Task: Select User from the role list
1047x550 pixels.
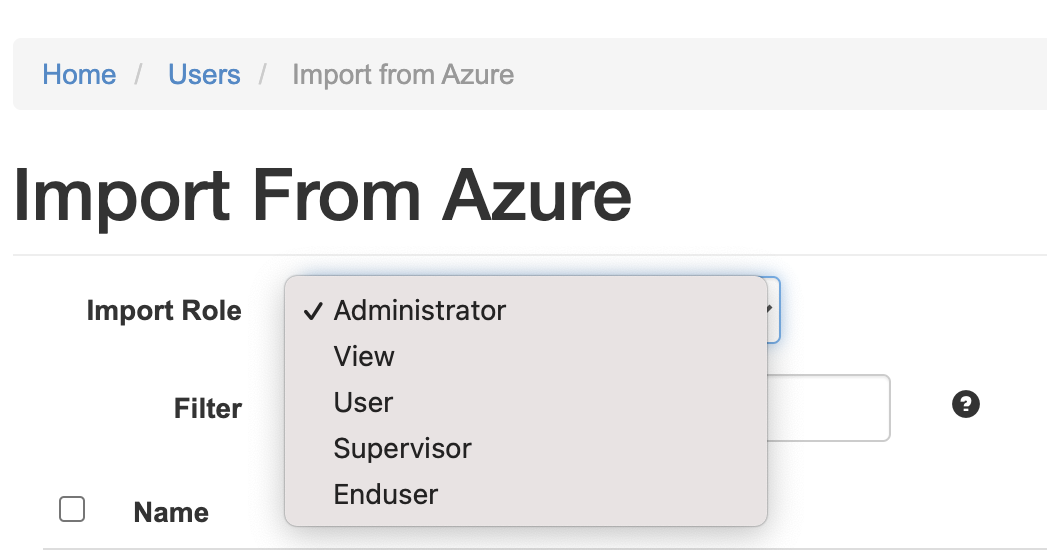Action: 363,403
